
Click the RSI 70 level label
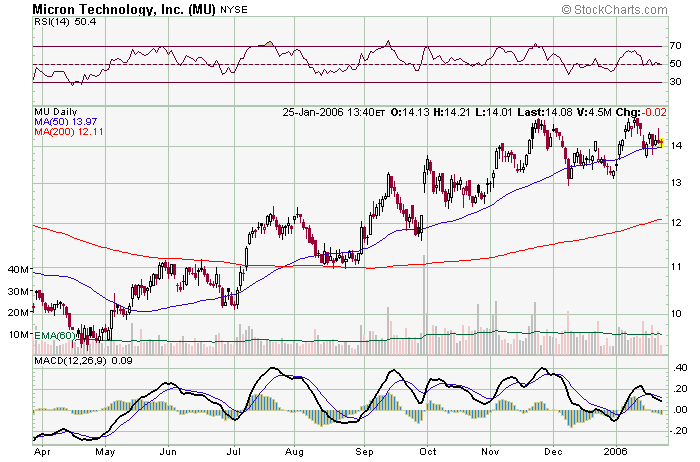pos(675,46)
